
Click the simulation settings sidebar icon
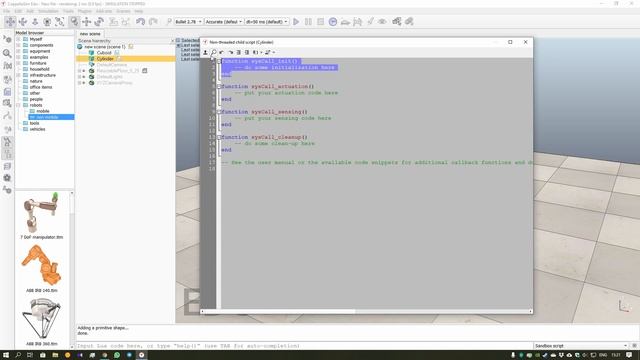click(7, 40)
